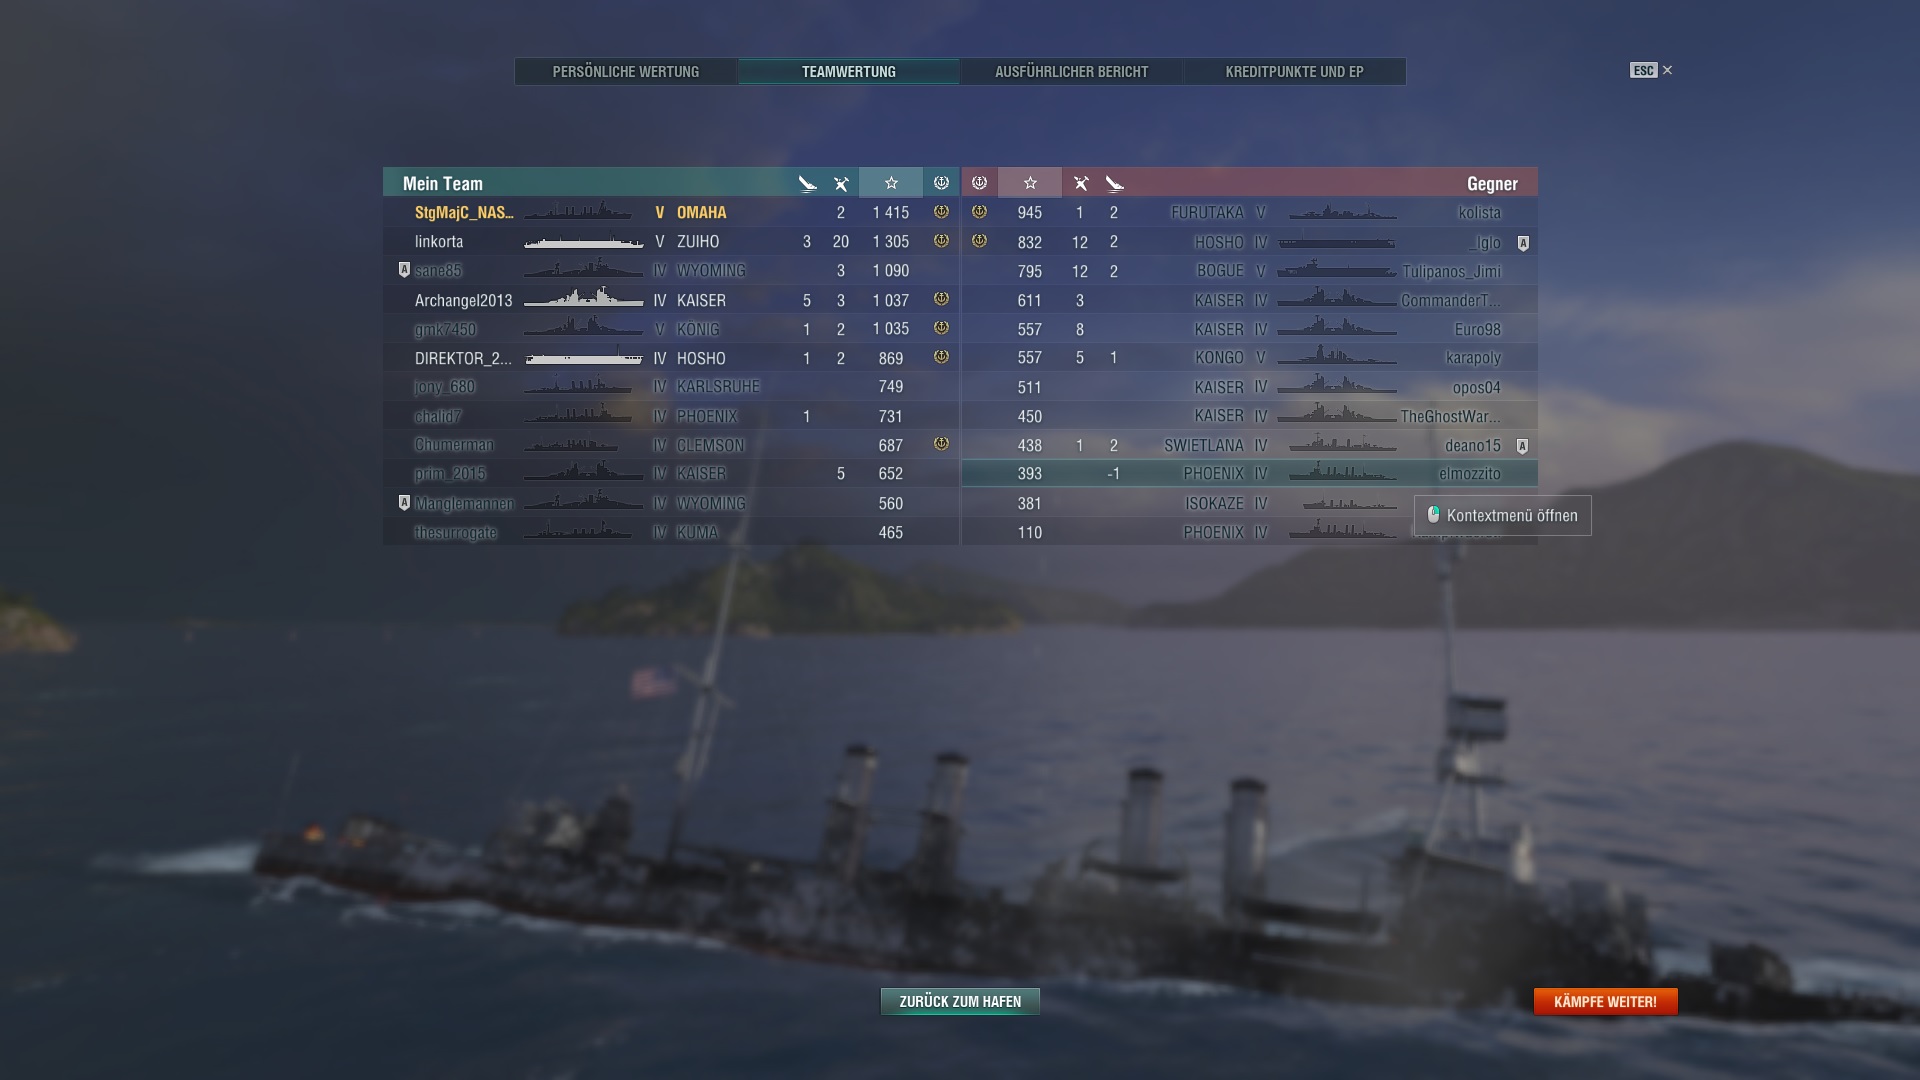Screen dimensions: 1920x1080
Task: Click achievement medal on Archangel2013 row
Action: 941,299
